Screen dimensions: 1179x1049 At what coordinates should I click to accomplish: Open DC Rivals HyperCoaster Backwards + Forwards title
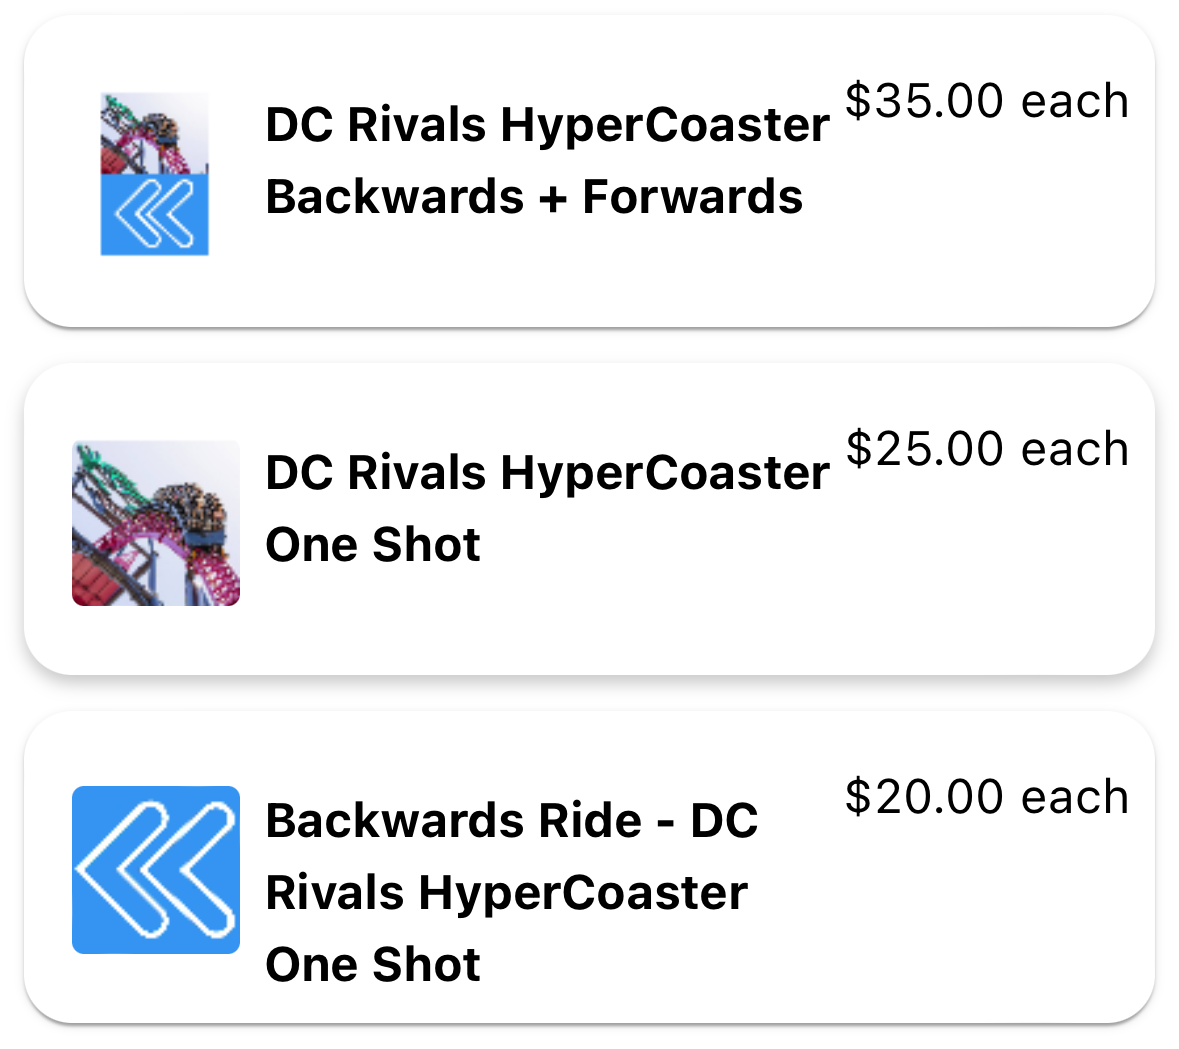547,160
